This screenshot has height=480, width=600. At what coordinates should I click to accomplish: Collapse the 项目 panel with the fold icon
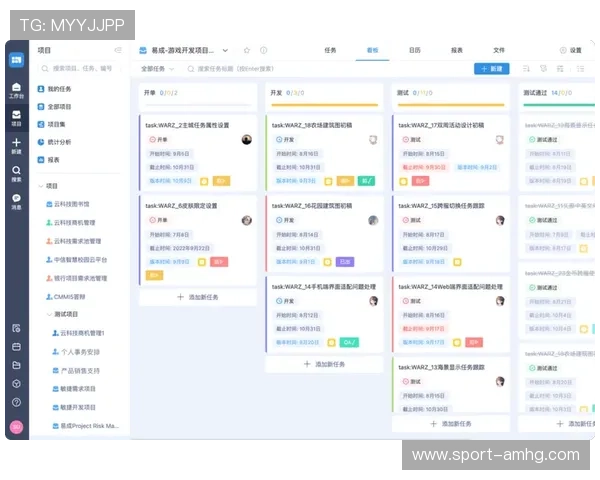point(118,50)
